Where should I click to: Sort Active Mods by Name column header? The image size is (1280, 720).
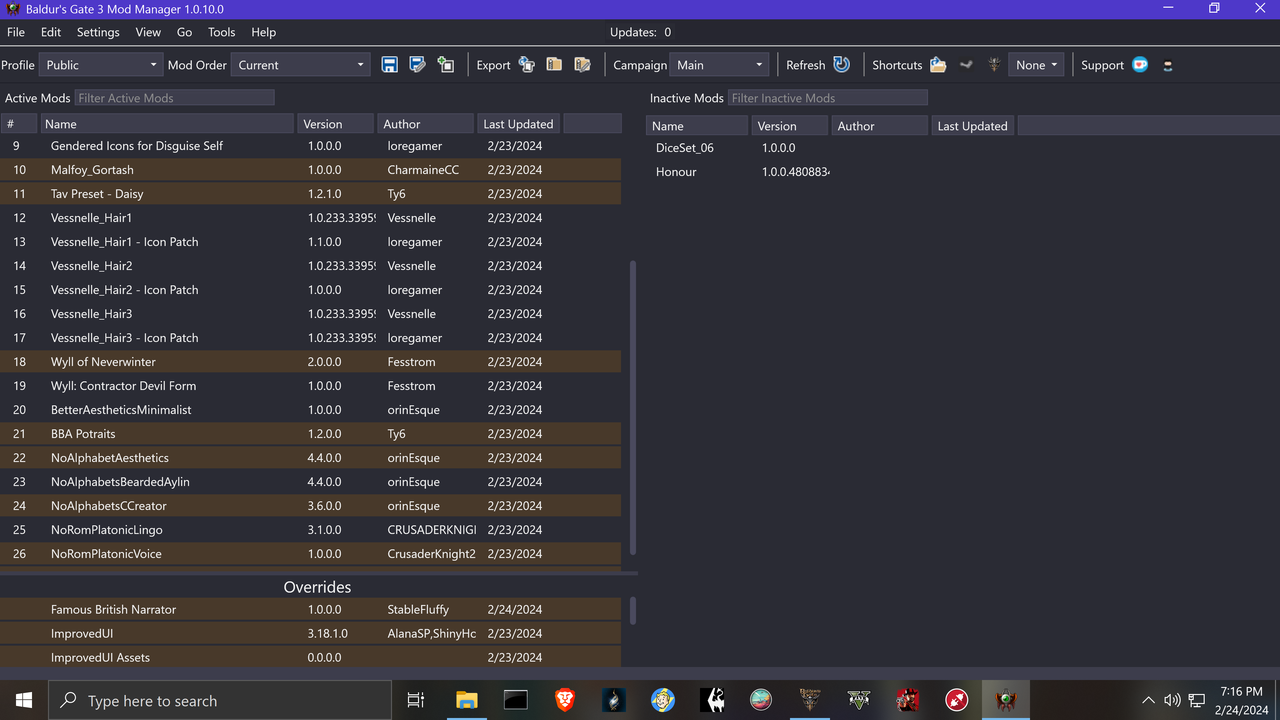point(167,124)
